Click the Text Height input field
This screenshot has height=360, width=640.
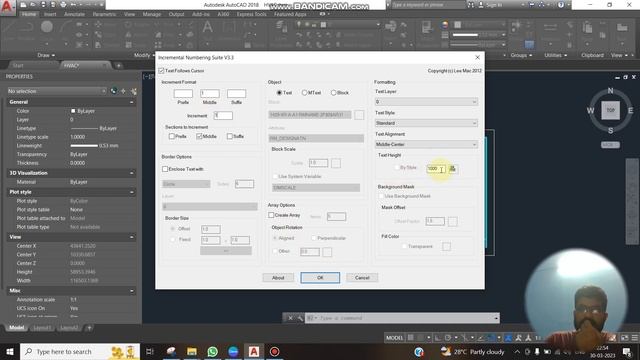click(x=436, y=169)
